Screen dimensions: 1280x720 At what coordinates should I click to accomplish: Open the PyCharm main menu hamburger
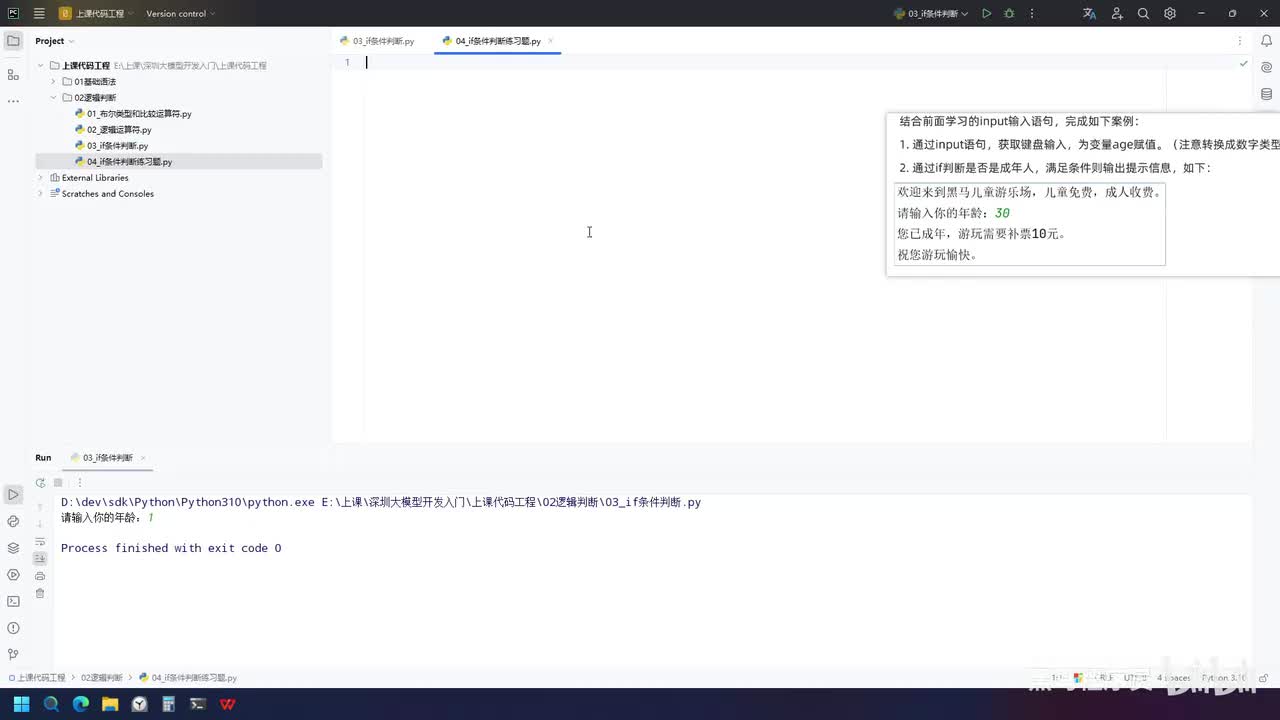click(x=39, y=14)
